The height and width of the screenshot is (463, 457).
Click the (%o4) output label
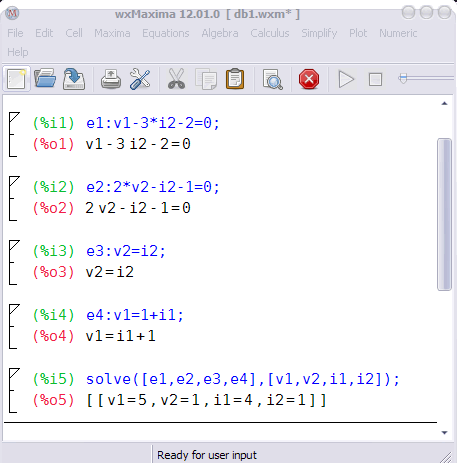coord(53,336)
